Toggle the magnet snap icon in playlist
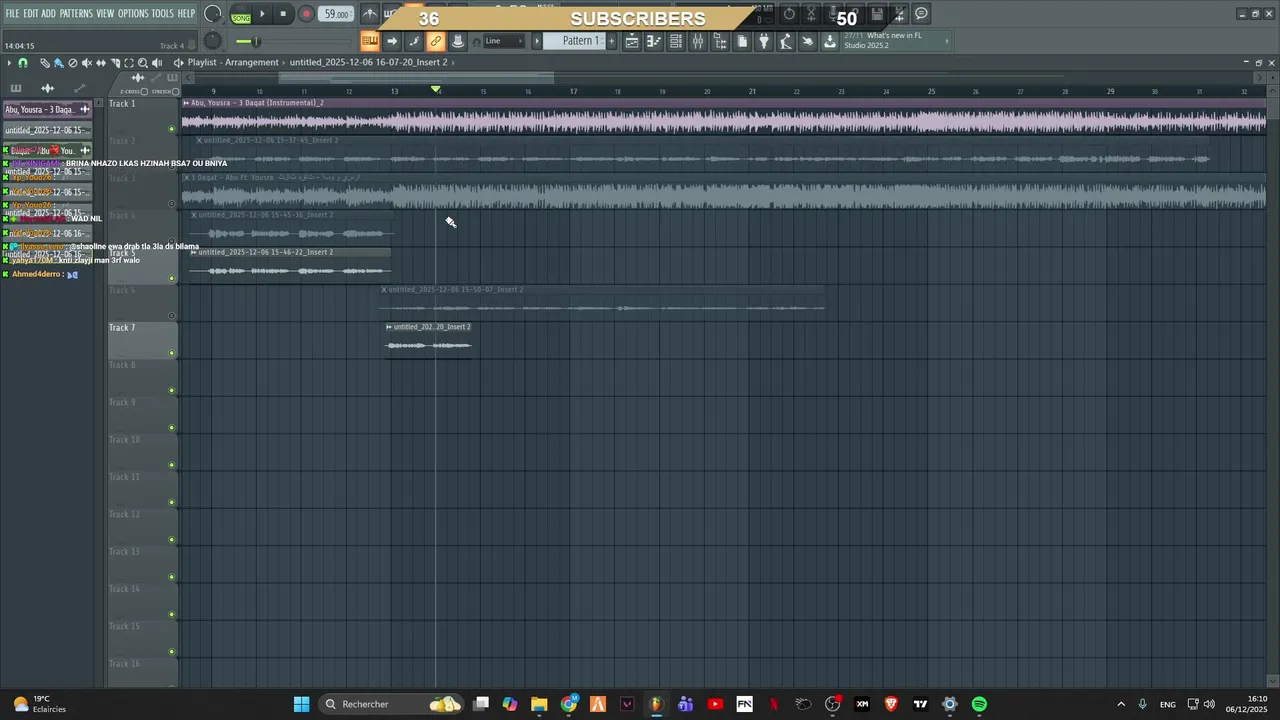The image size is (1280, 720). [x=23, y=63]
